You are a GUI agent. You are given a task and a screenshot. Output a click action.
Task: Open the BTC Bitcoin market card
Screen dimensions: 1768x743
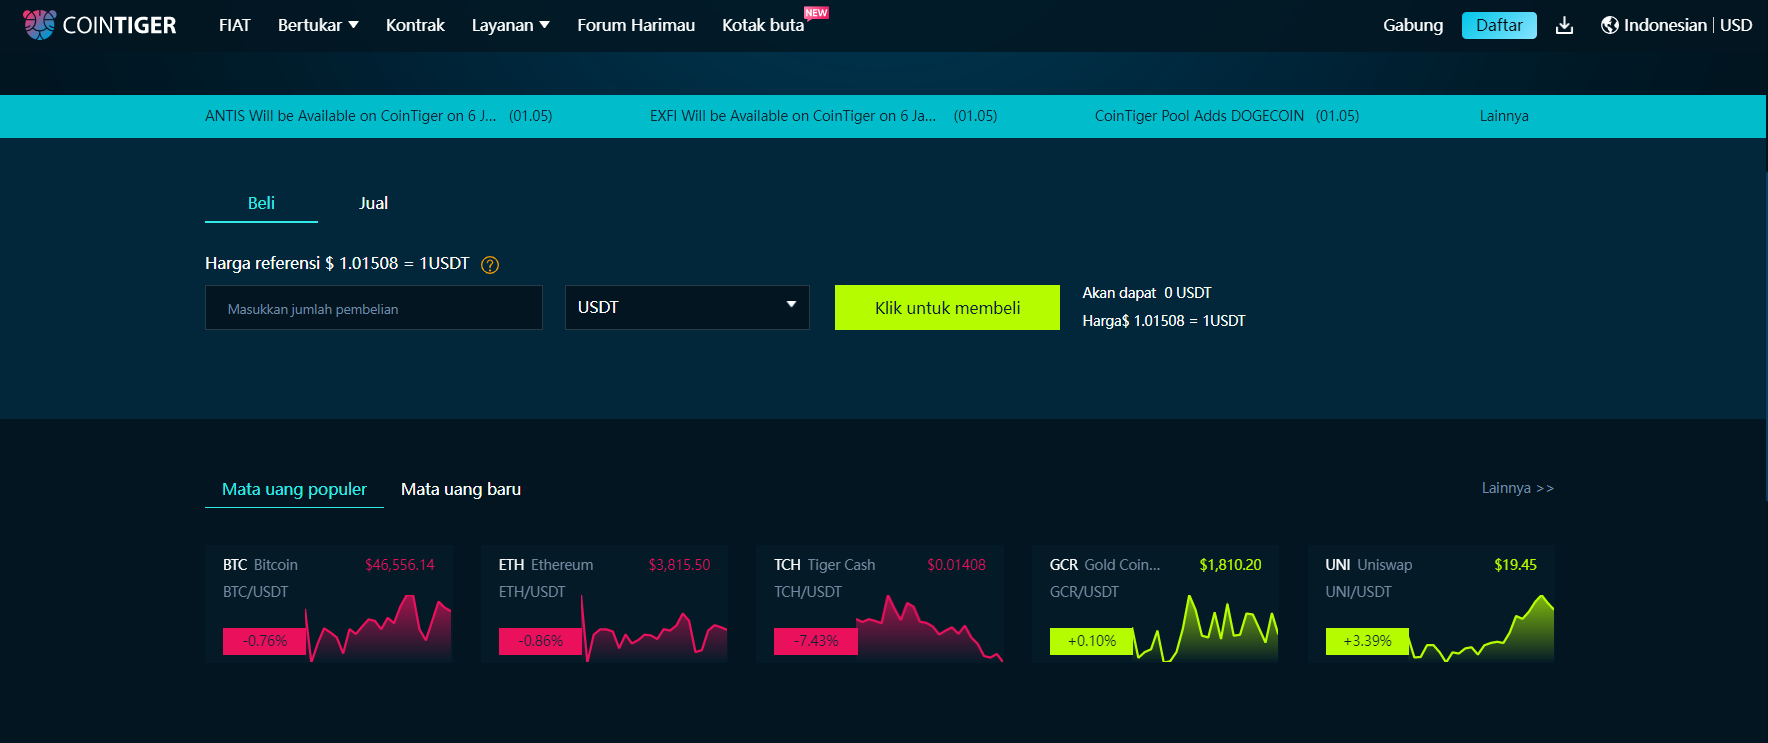tap(328, 604)
